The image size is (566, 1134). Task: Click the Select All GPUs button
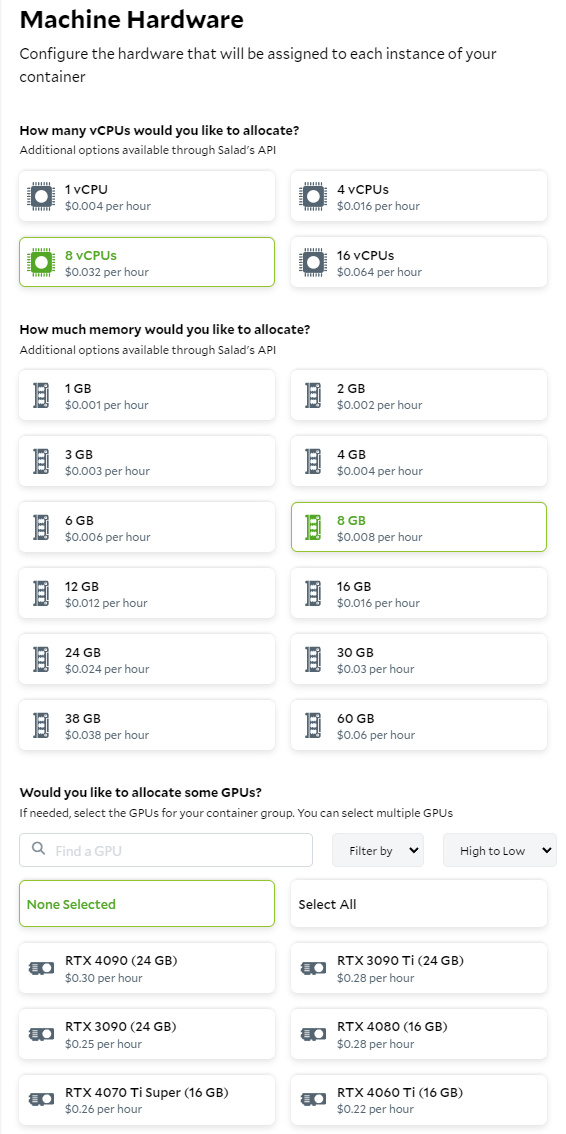click(x=419, y=903)
